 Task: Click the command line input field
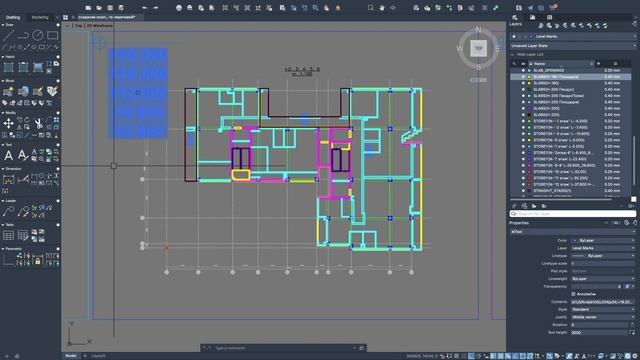pyautogui.click(x=283, y=348)
